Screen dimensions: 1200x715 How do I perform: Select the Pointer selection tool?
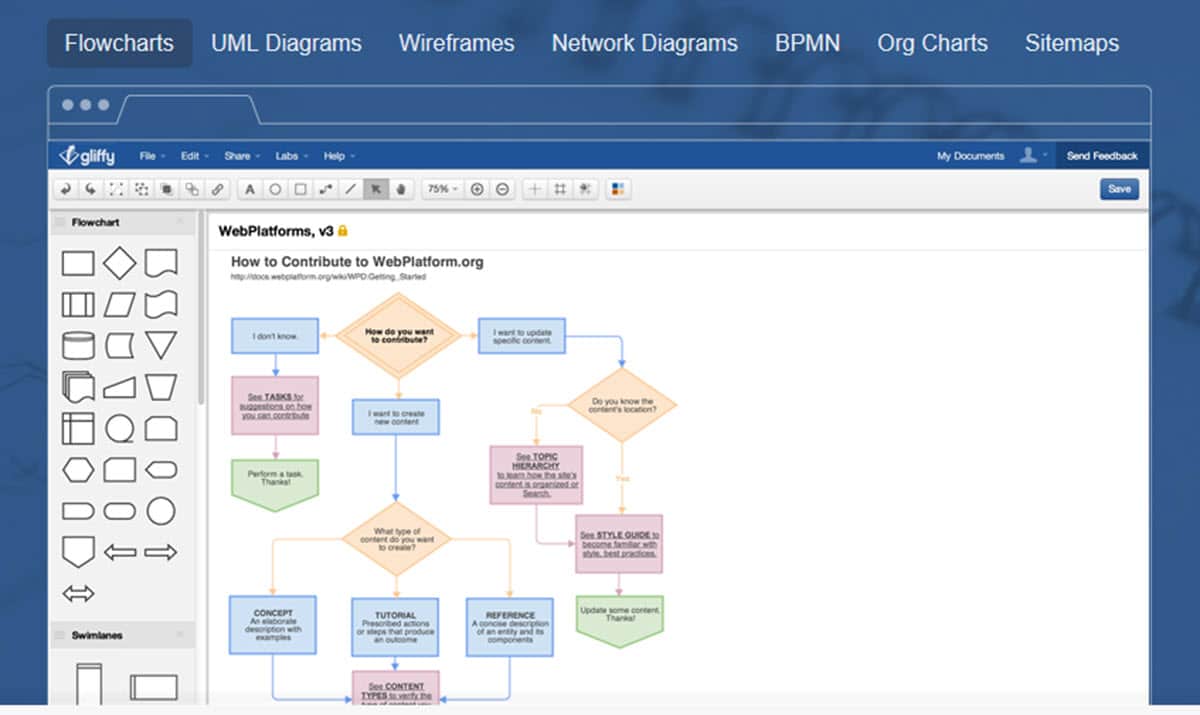(x=376, y=189)
